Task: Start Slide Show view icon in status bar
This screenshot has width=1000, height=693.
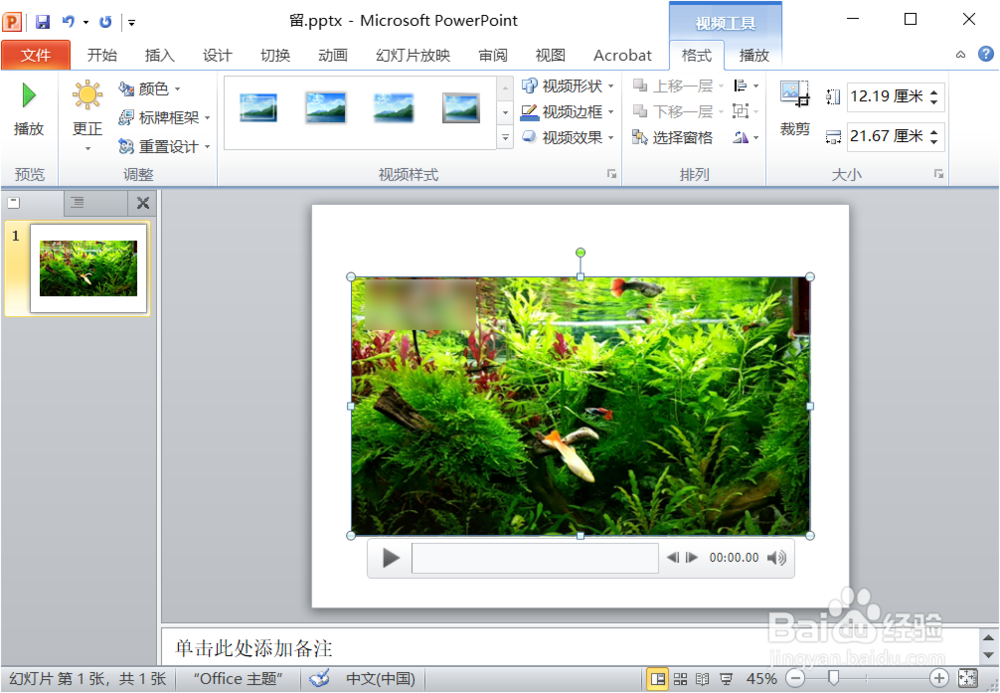Action: [x=726, y=679]
